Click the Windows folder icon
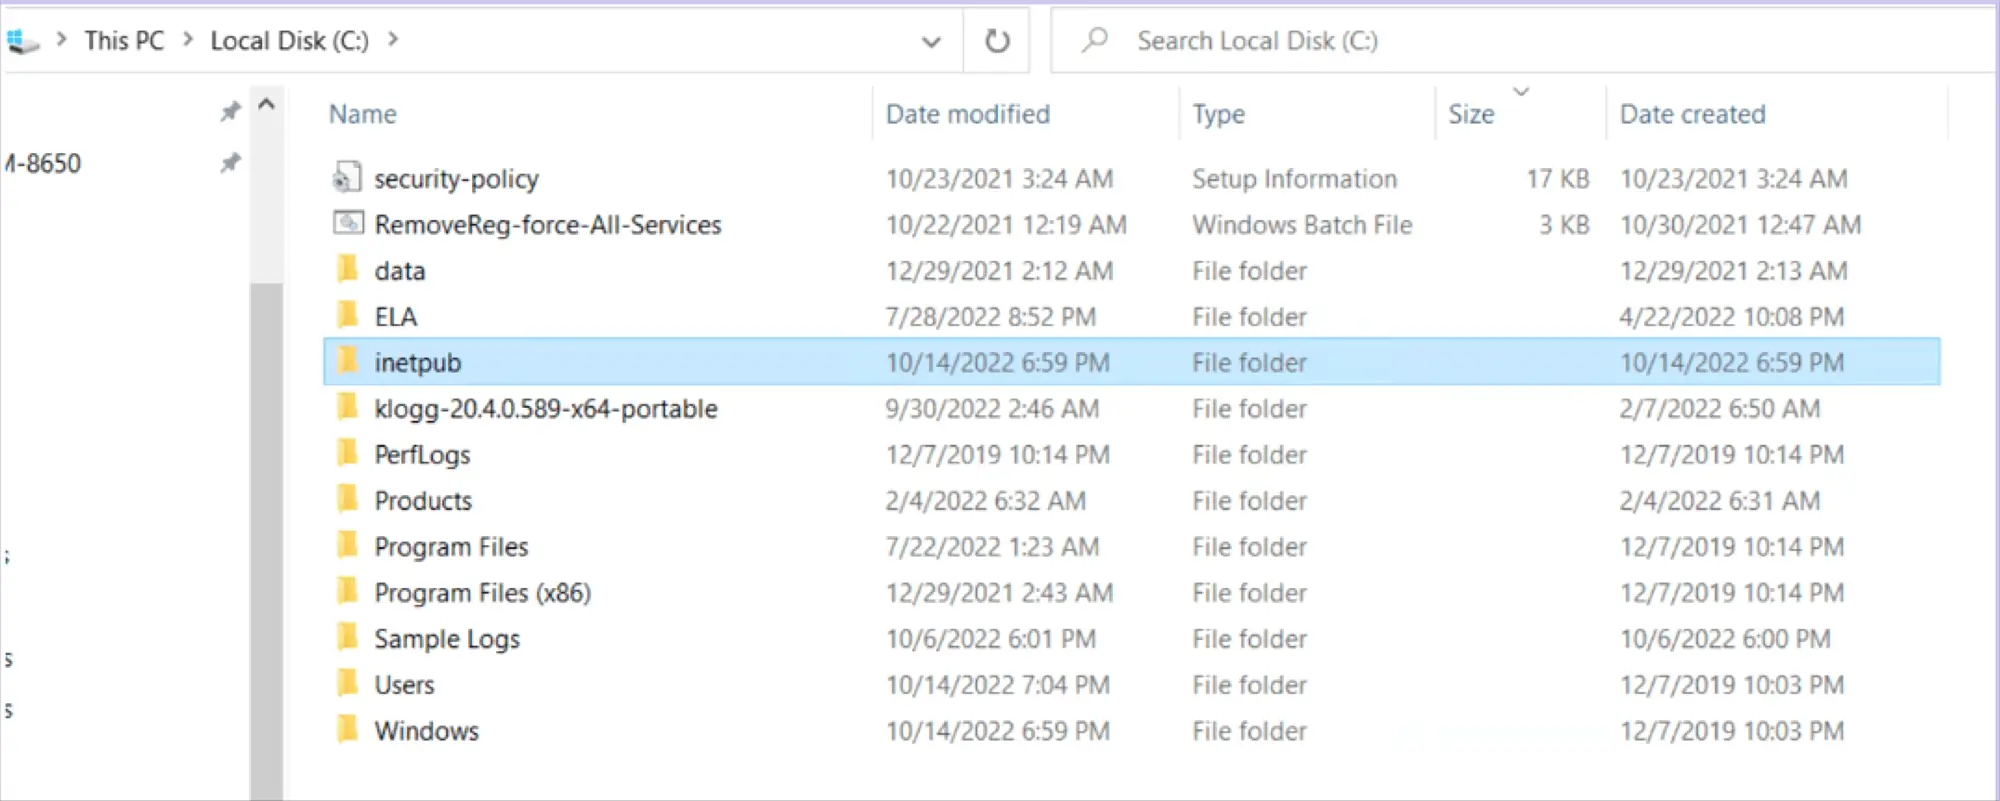The width and height of the screenshot is (2000, 801). 347,730
